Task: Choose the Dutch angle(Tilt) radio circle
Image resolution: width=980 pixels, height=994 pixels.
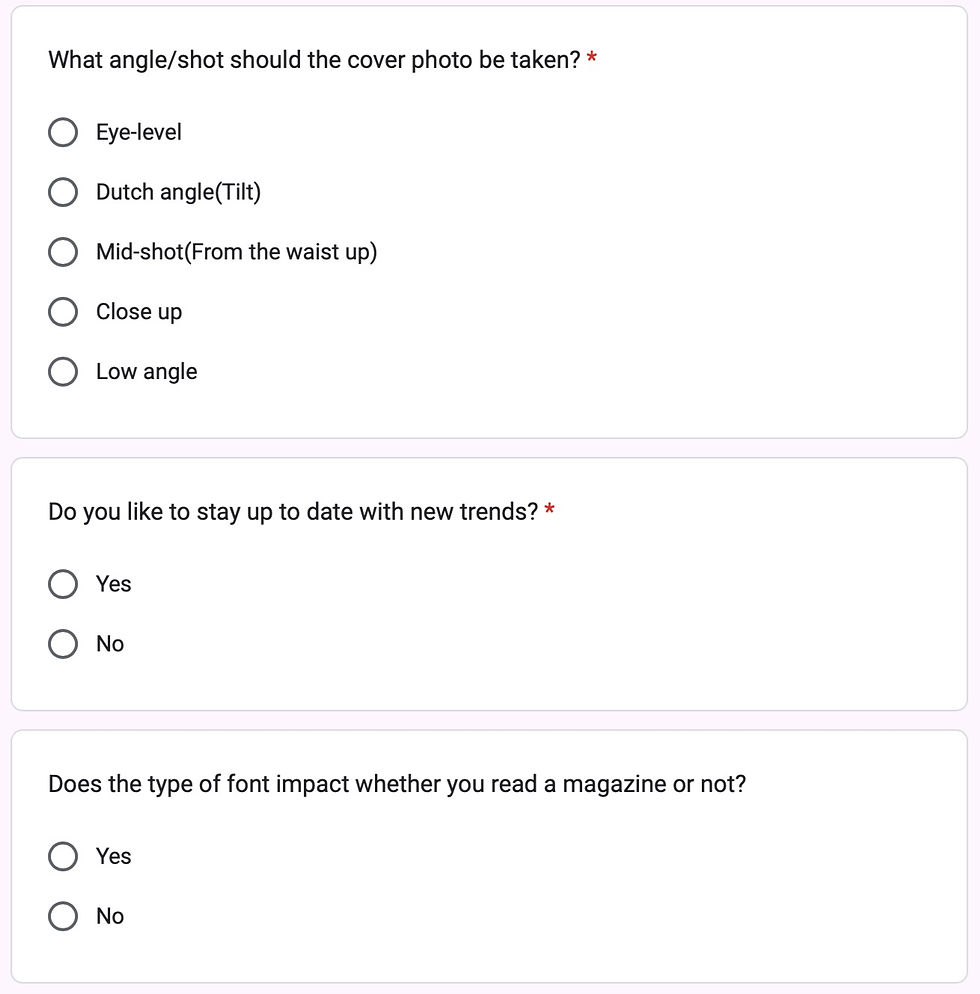Action: [x=63, y=192]
